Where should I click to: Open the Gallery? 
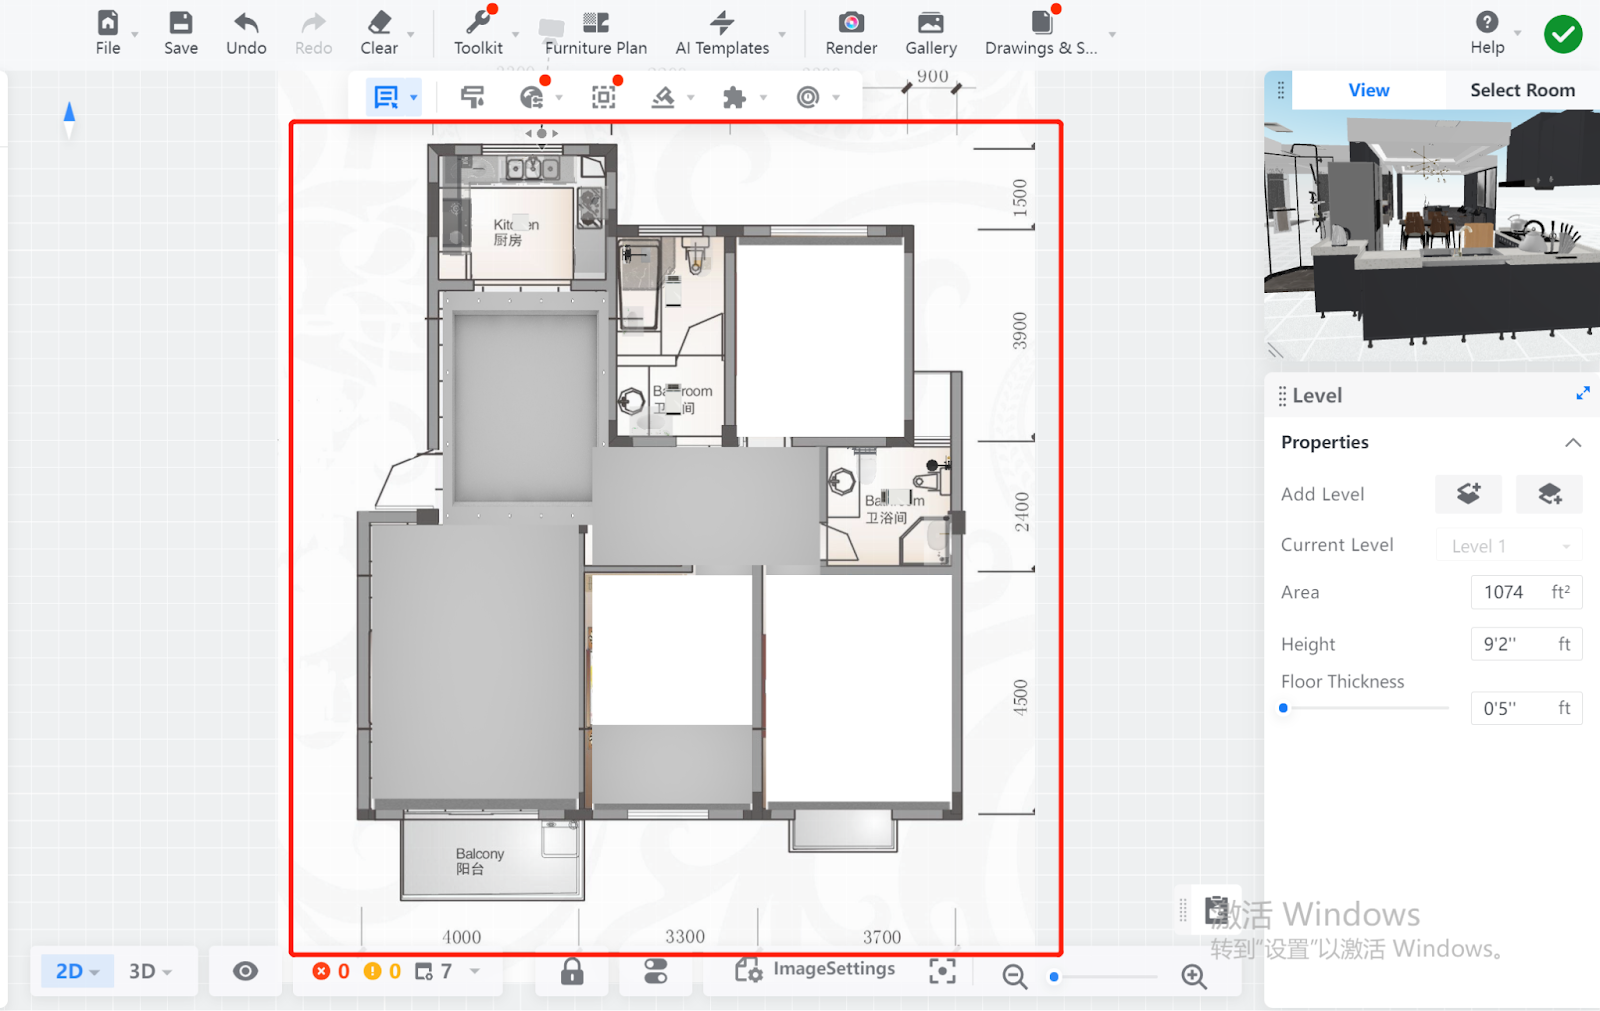(x=930, y=32)
